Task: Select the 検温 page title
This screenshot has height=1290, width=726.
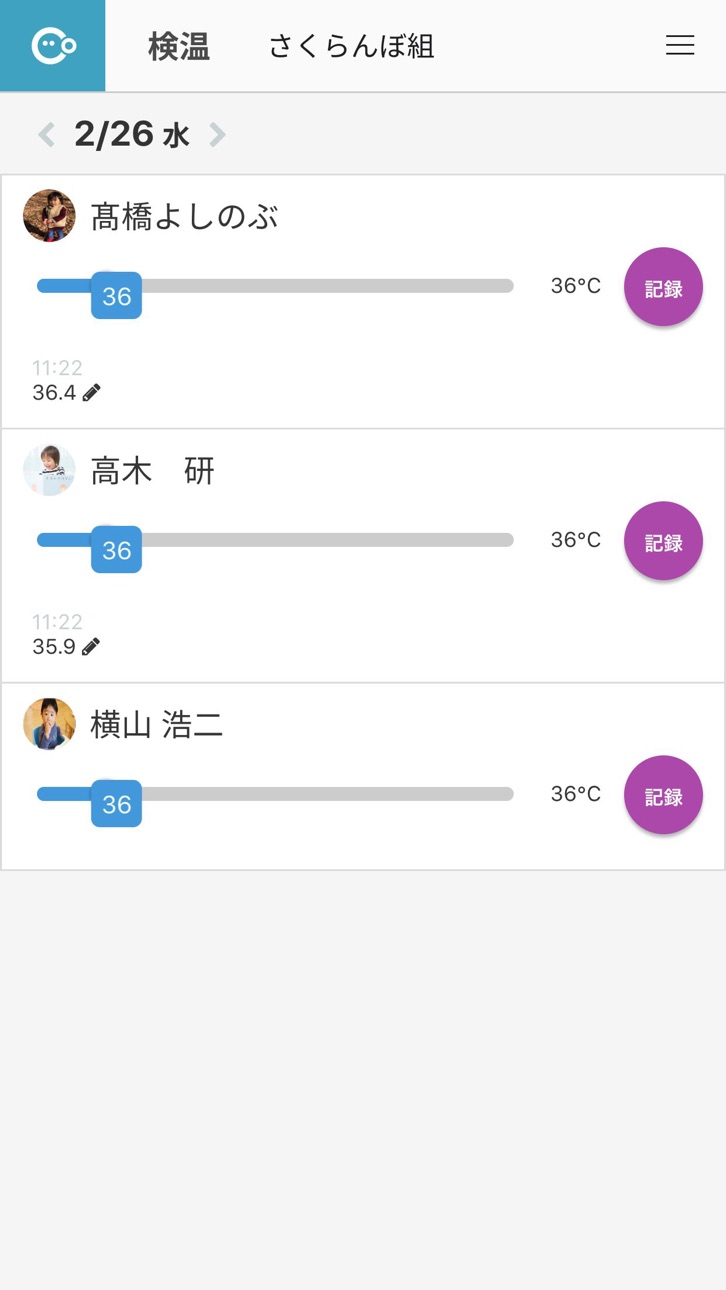Action: click(x=179, y=47)
